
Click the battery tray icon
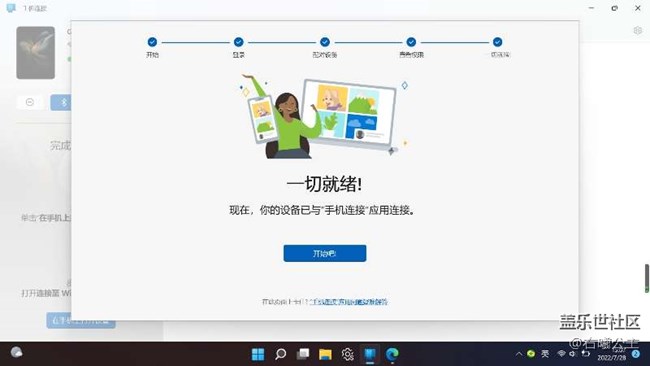coord(585,354)
